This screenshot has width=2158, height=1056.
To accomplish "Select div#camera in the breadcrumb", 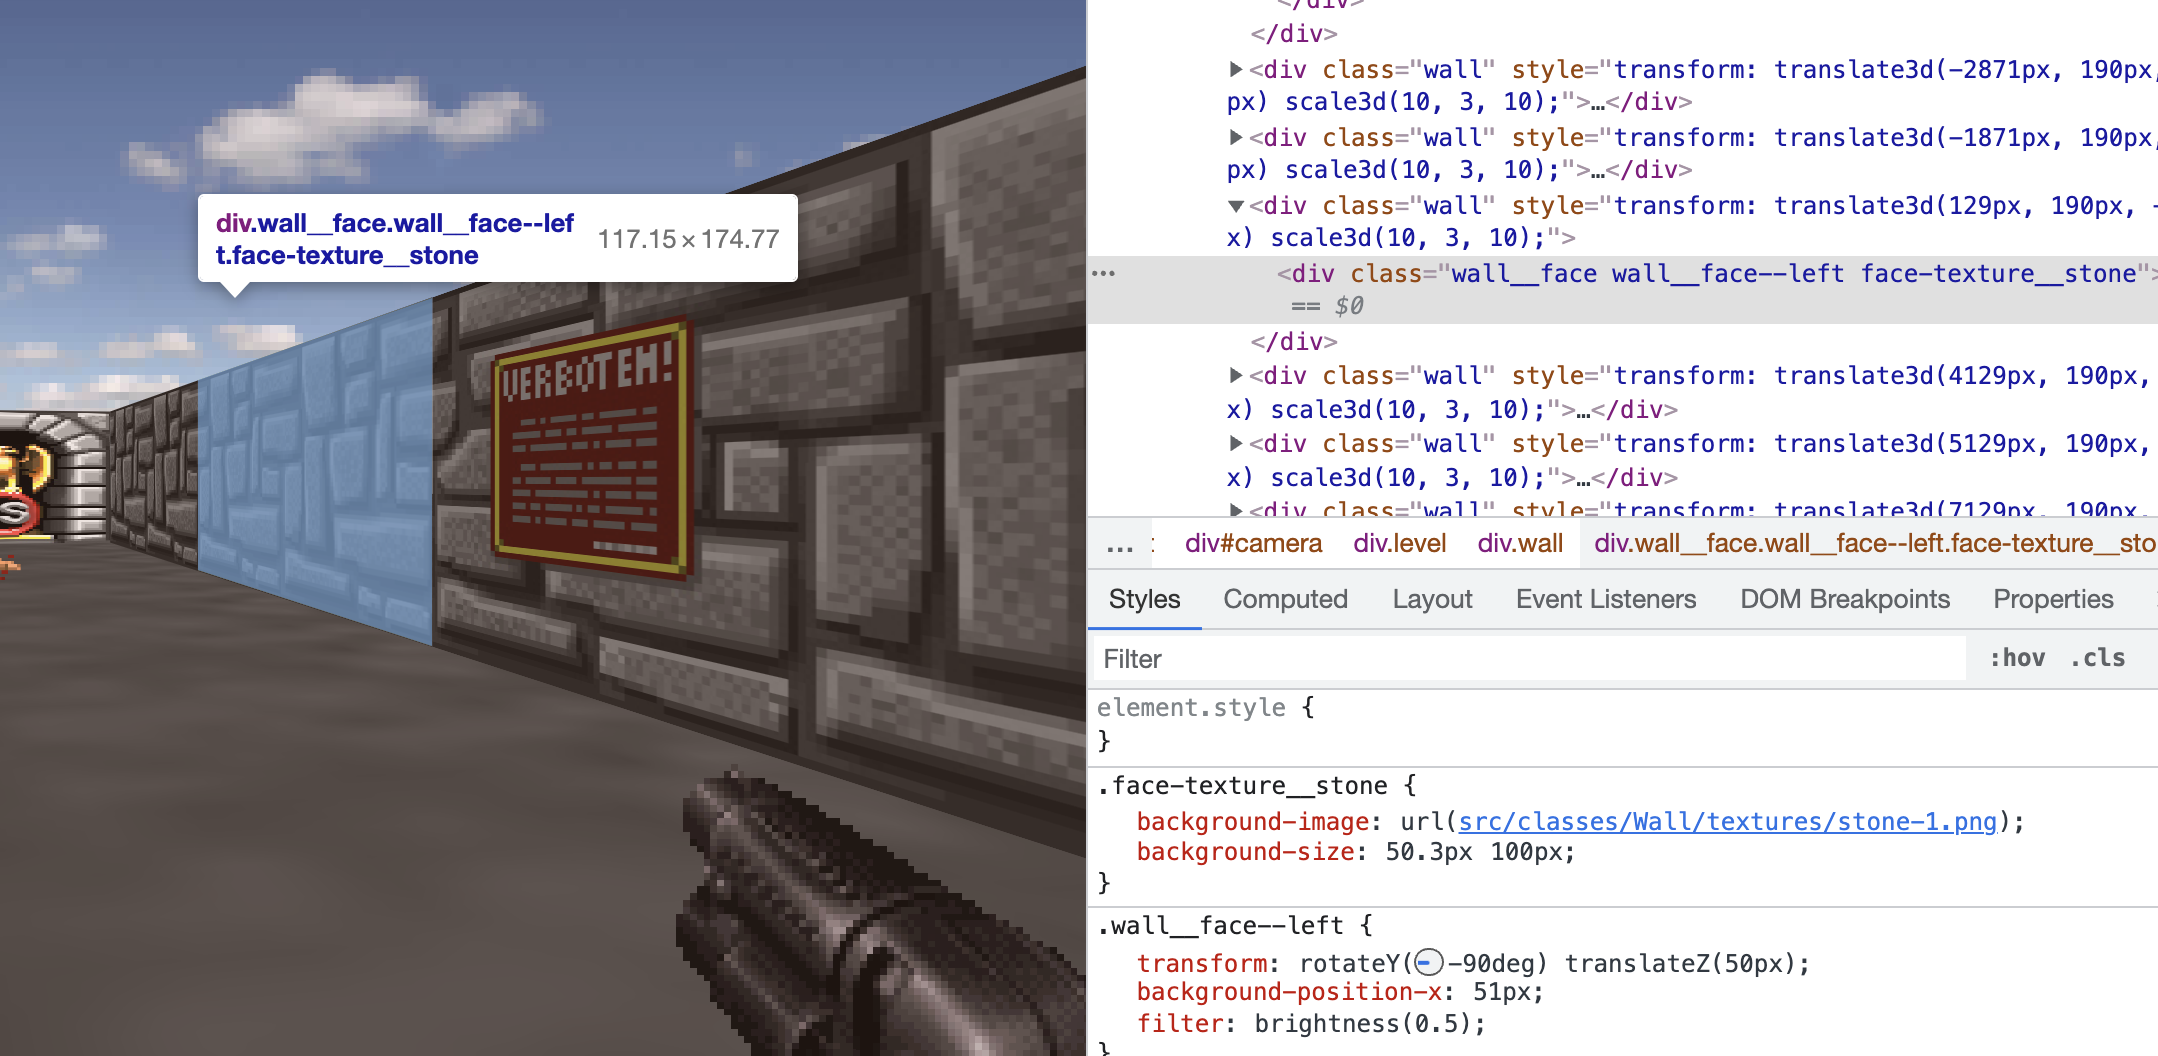I will click(x=1253, y=543).
